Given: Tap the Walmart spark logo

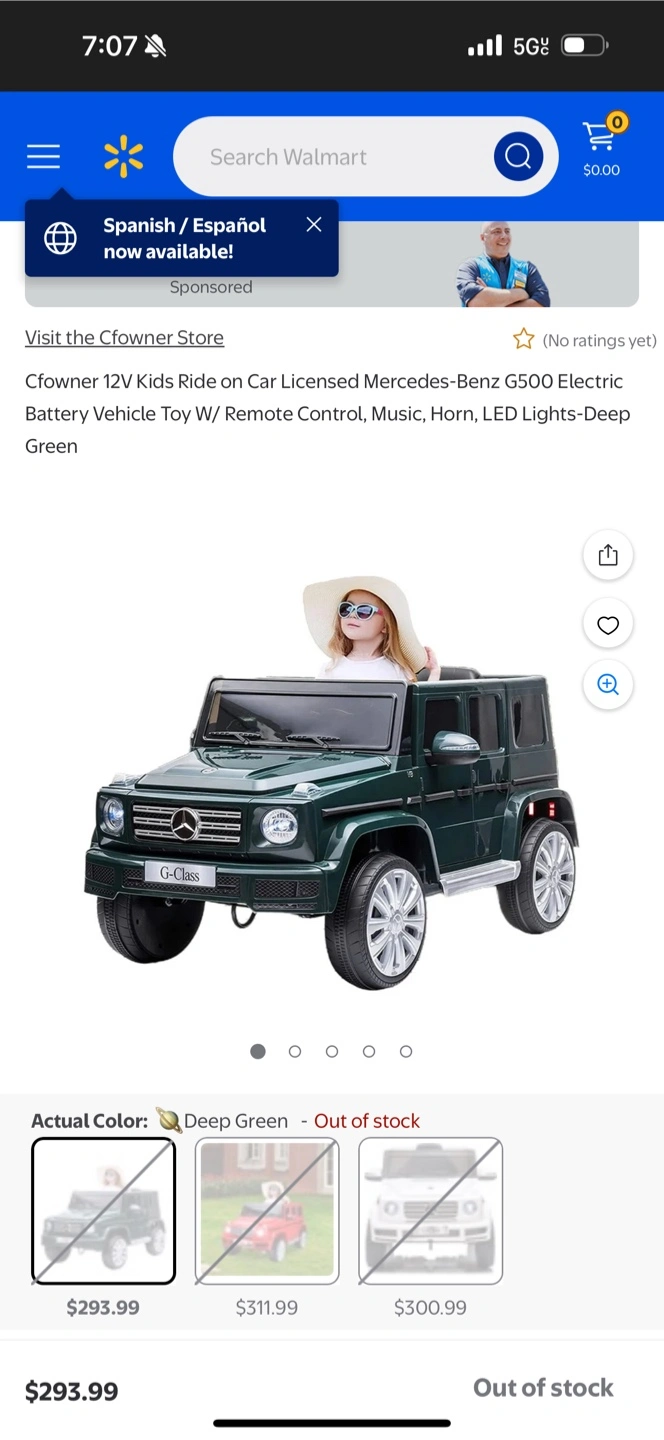Looking at the screenshot, I should [x=123, y=157].
